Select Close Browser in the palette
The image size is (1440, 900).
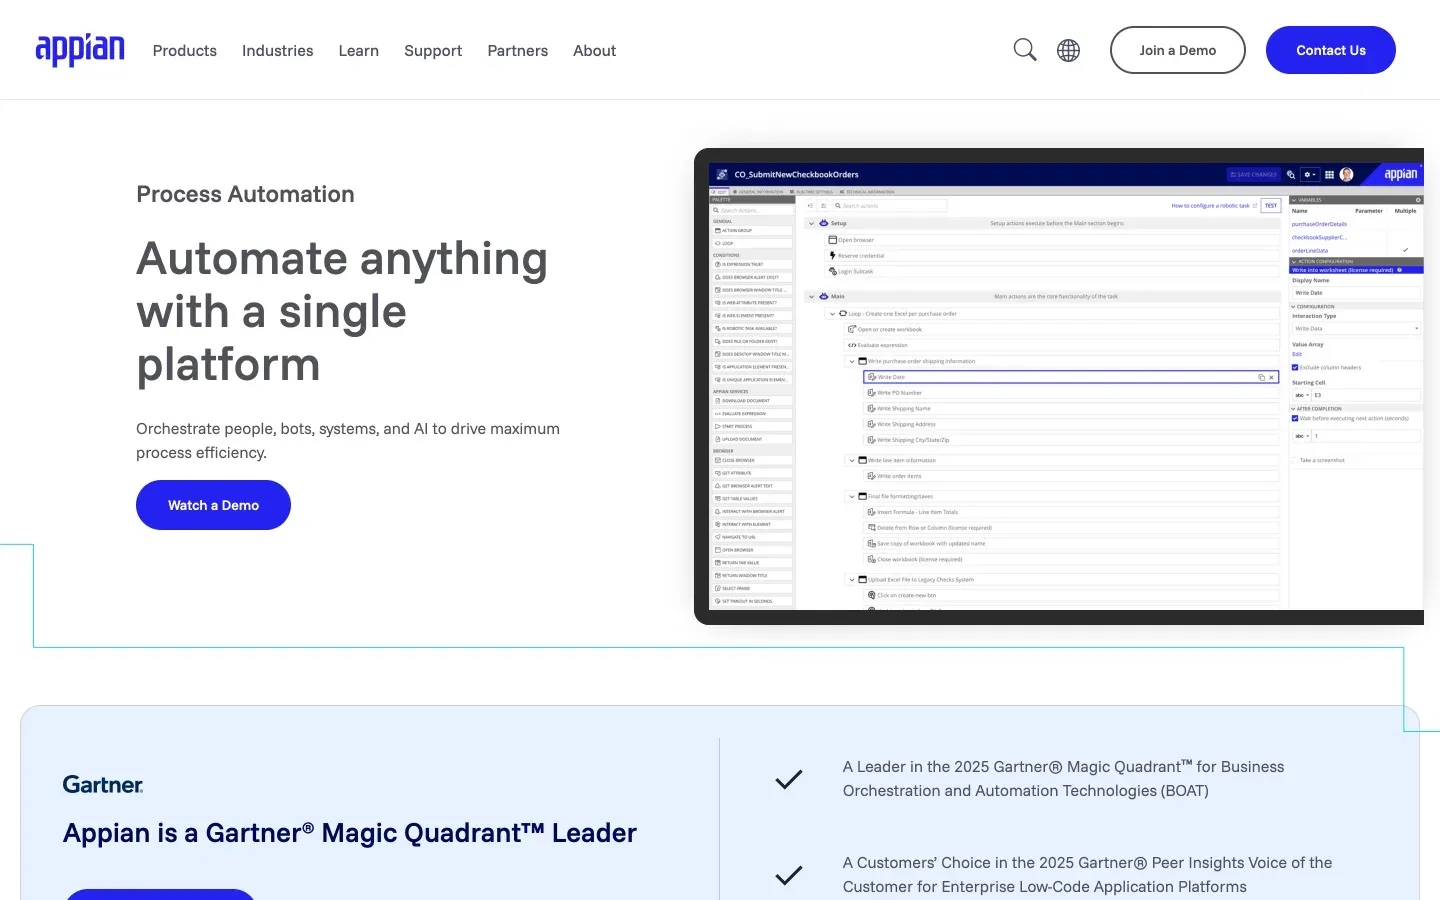(x=752, y=460)
